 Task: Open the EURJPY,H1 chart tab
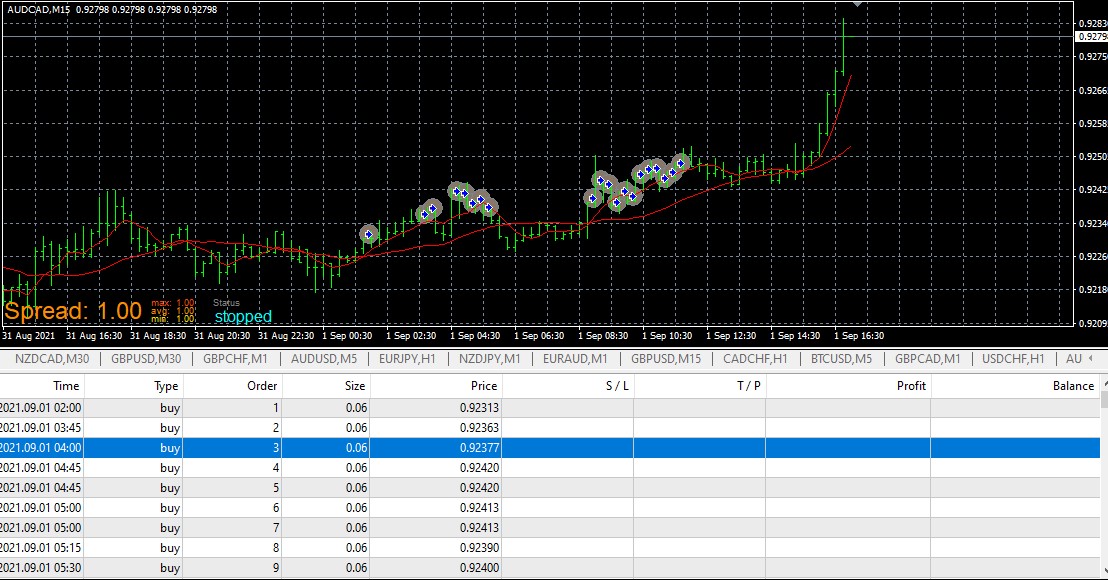point(407,359)
